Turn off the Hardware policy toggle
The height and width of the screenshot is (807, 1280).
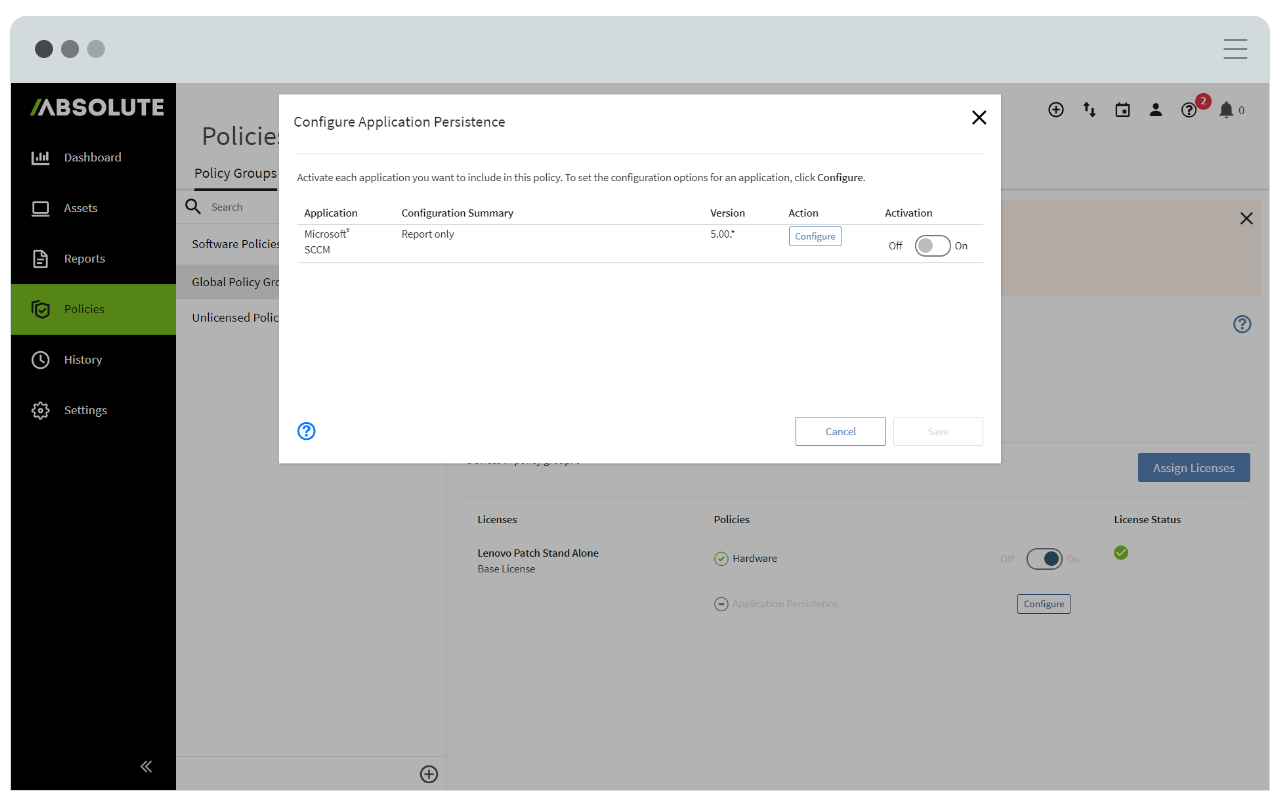[1046, 559]
